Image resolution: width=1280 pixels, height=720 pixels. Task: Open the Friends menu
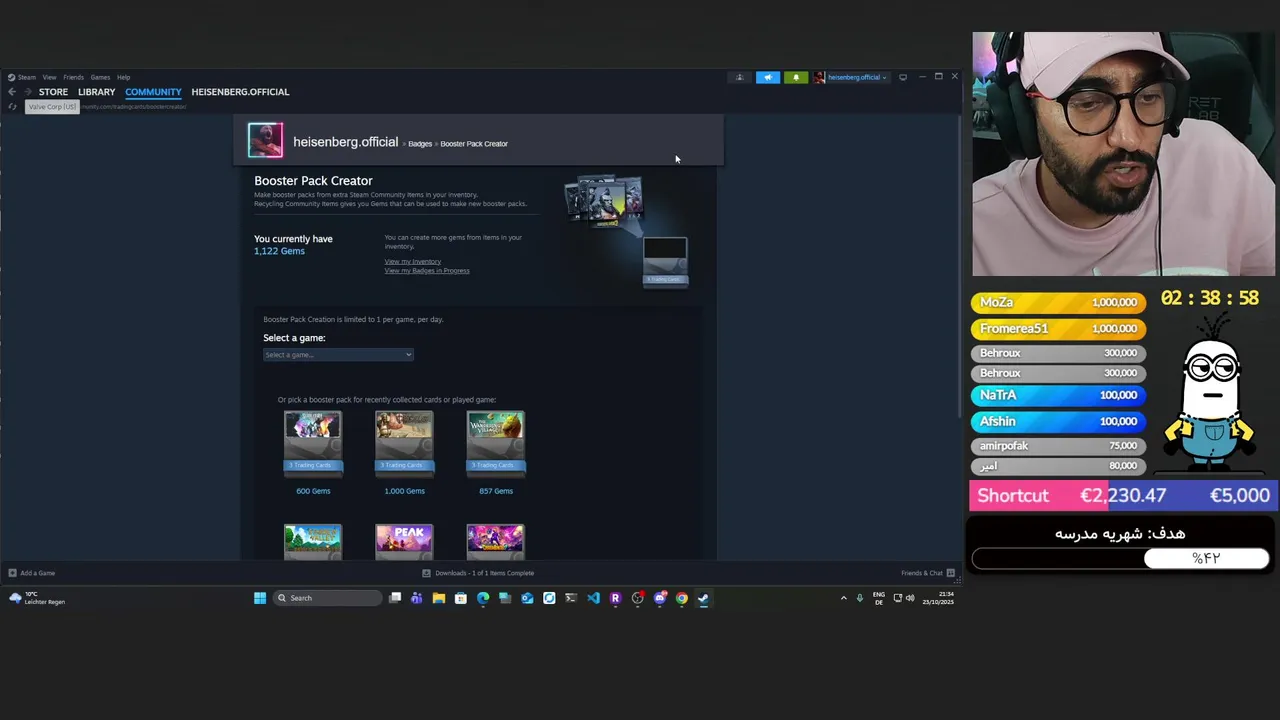coord(73,77)
